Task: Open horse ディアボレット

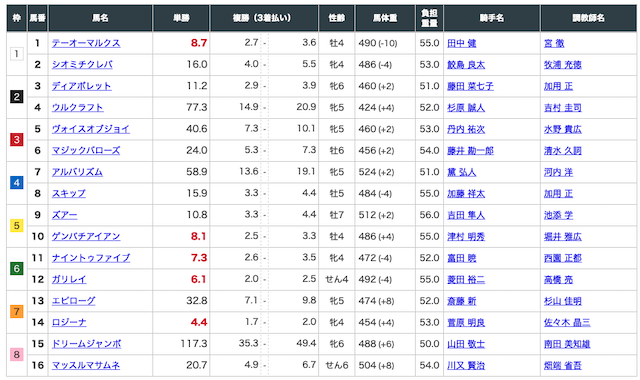Action: click(x=82, y=86)
